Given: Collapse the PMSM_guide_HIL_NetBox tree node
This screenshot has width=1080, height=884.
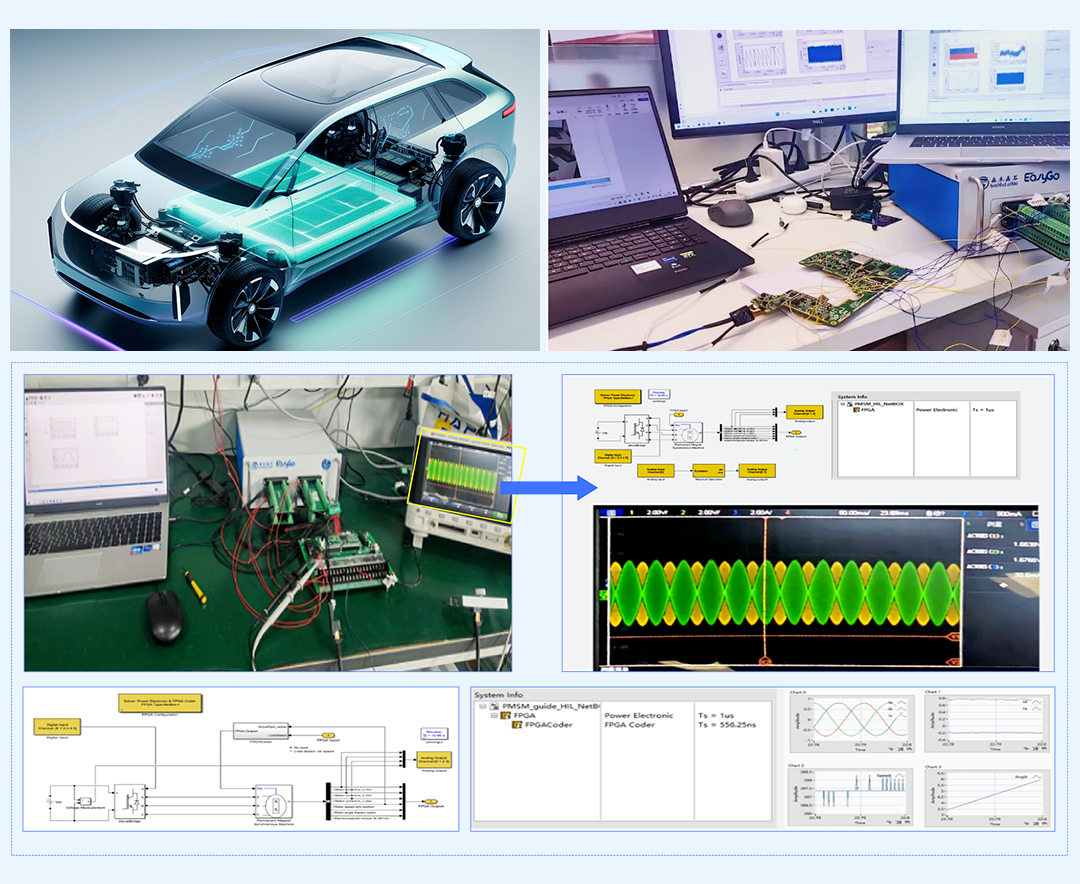Looking at the screenshot, I should [x=483, y=706].
